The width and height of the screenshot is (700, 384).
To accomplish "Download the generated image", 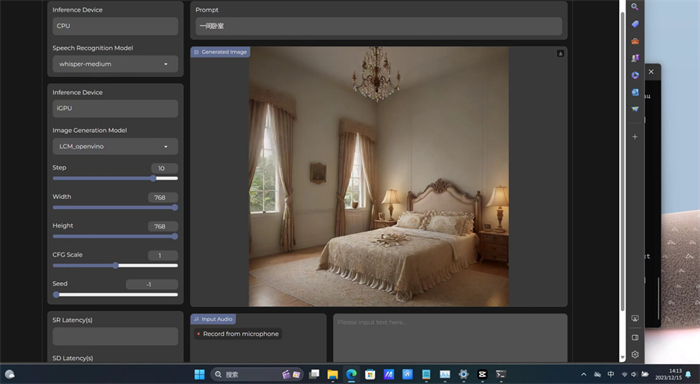I will pyautogui.click(x=560, y=54).
